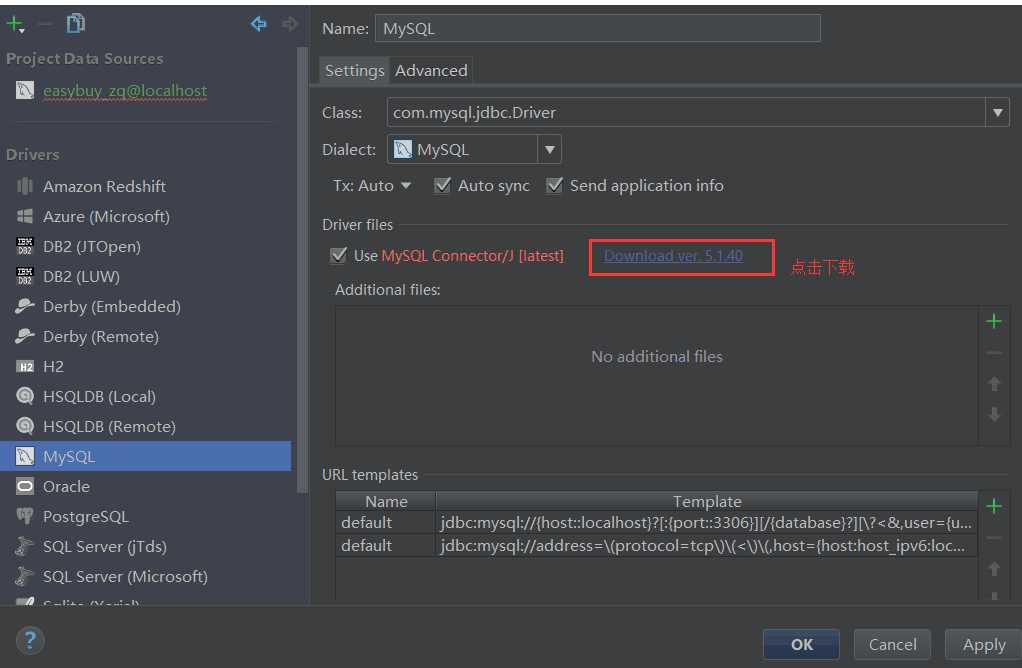
Task: Select the Derby (Embedded) driver icon
Action: tap(25, 306)
